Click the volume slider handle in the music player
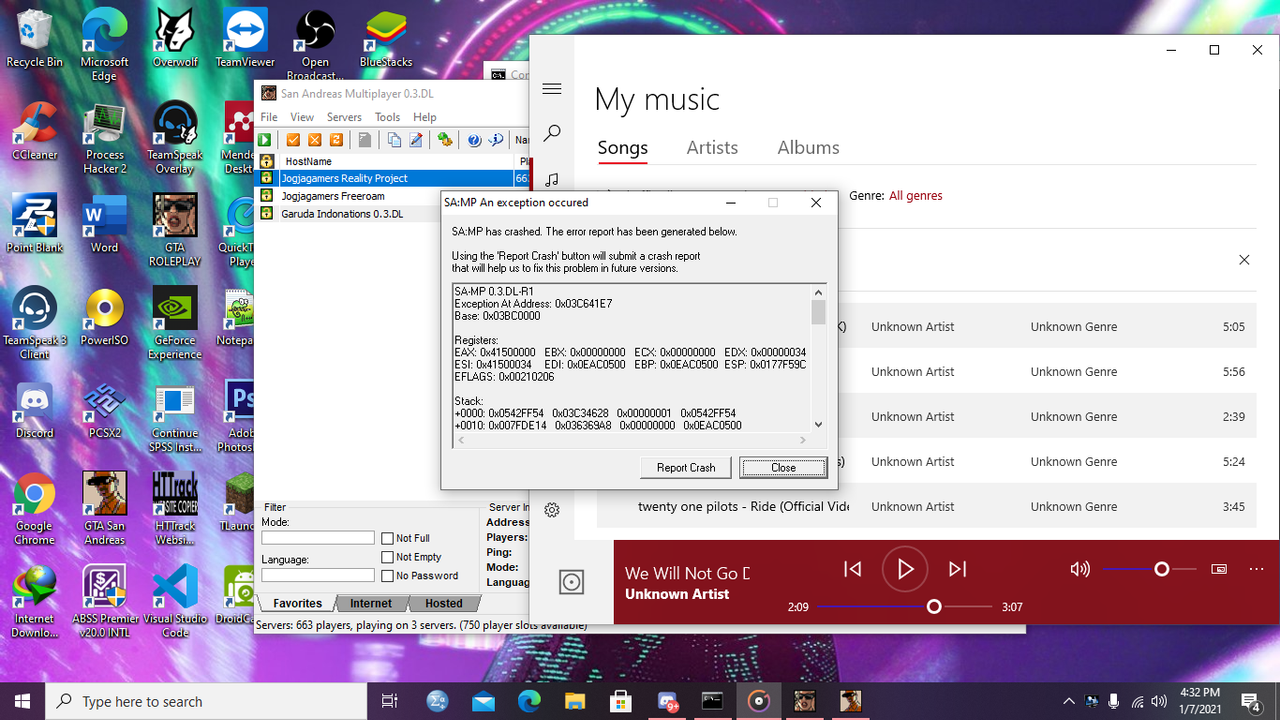Viewport: 1280px width, 720px height. tap(1161, 569)
